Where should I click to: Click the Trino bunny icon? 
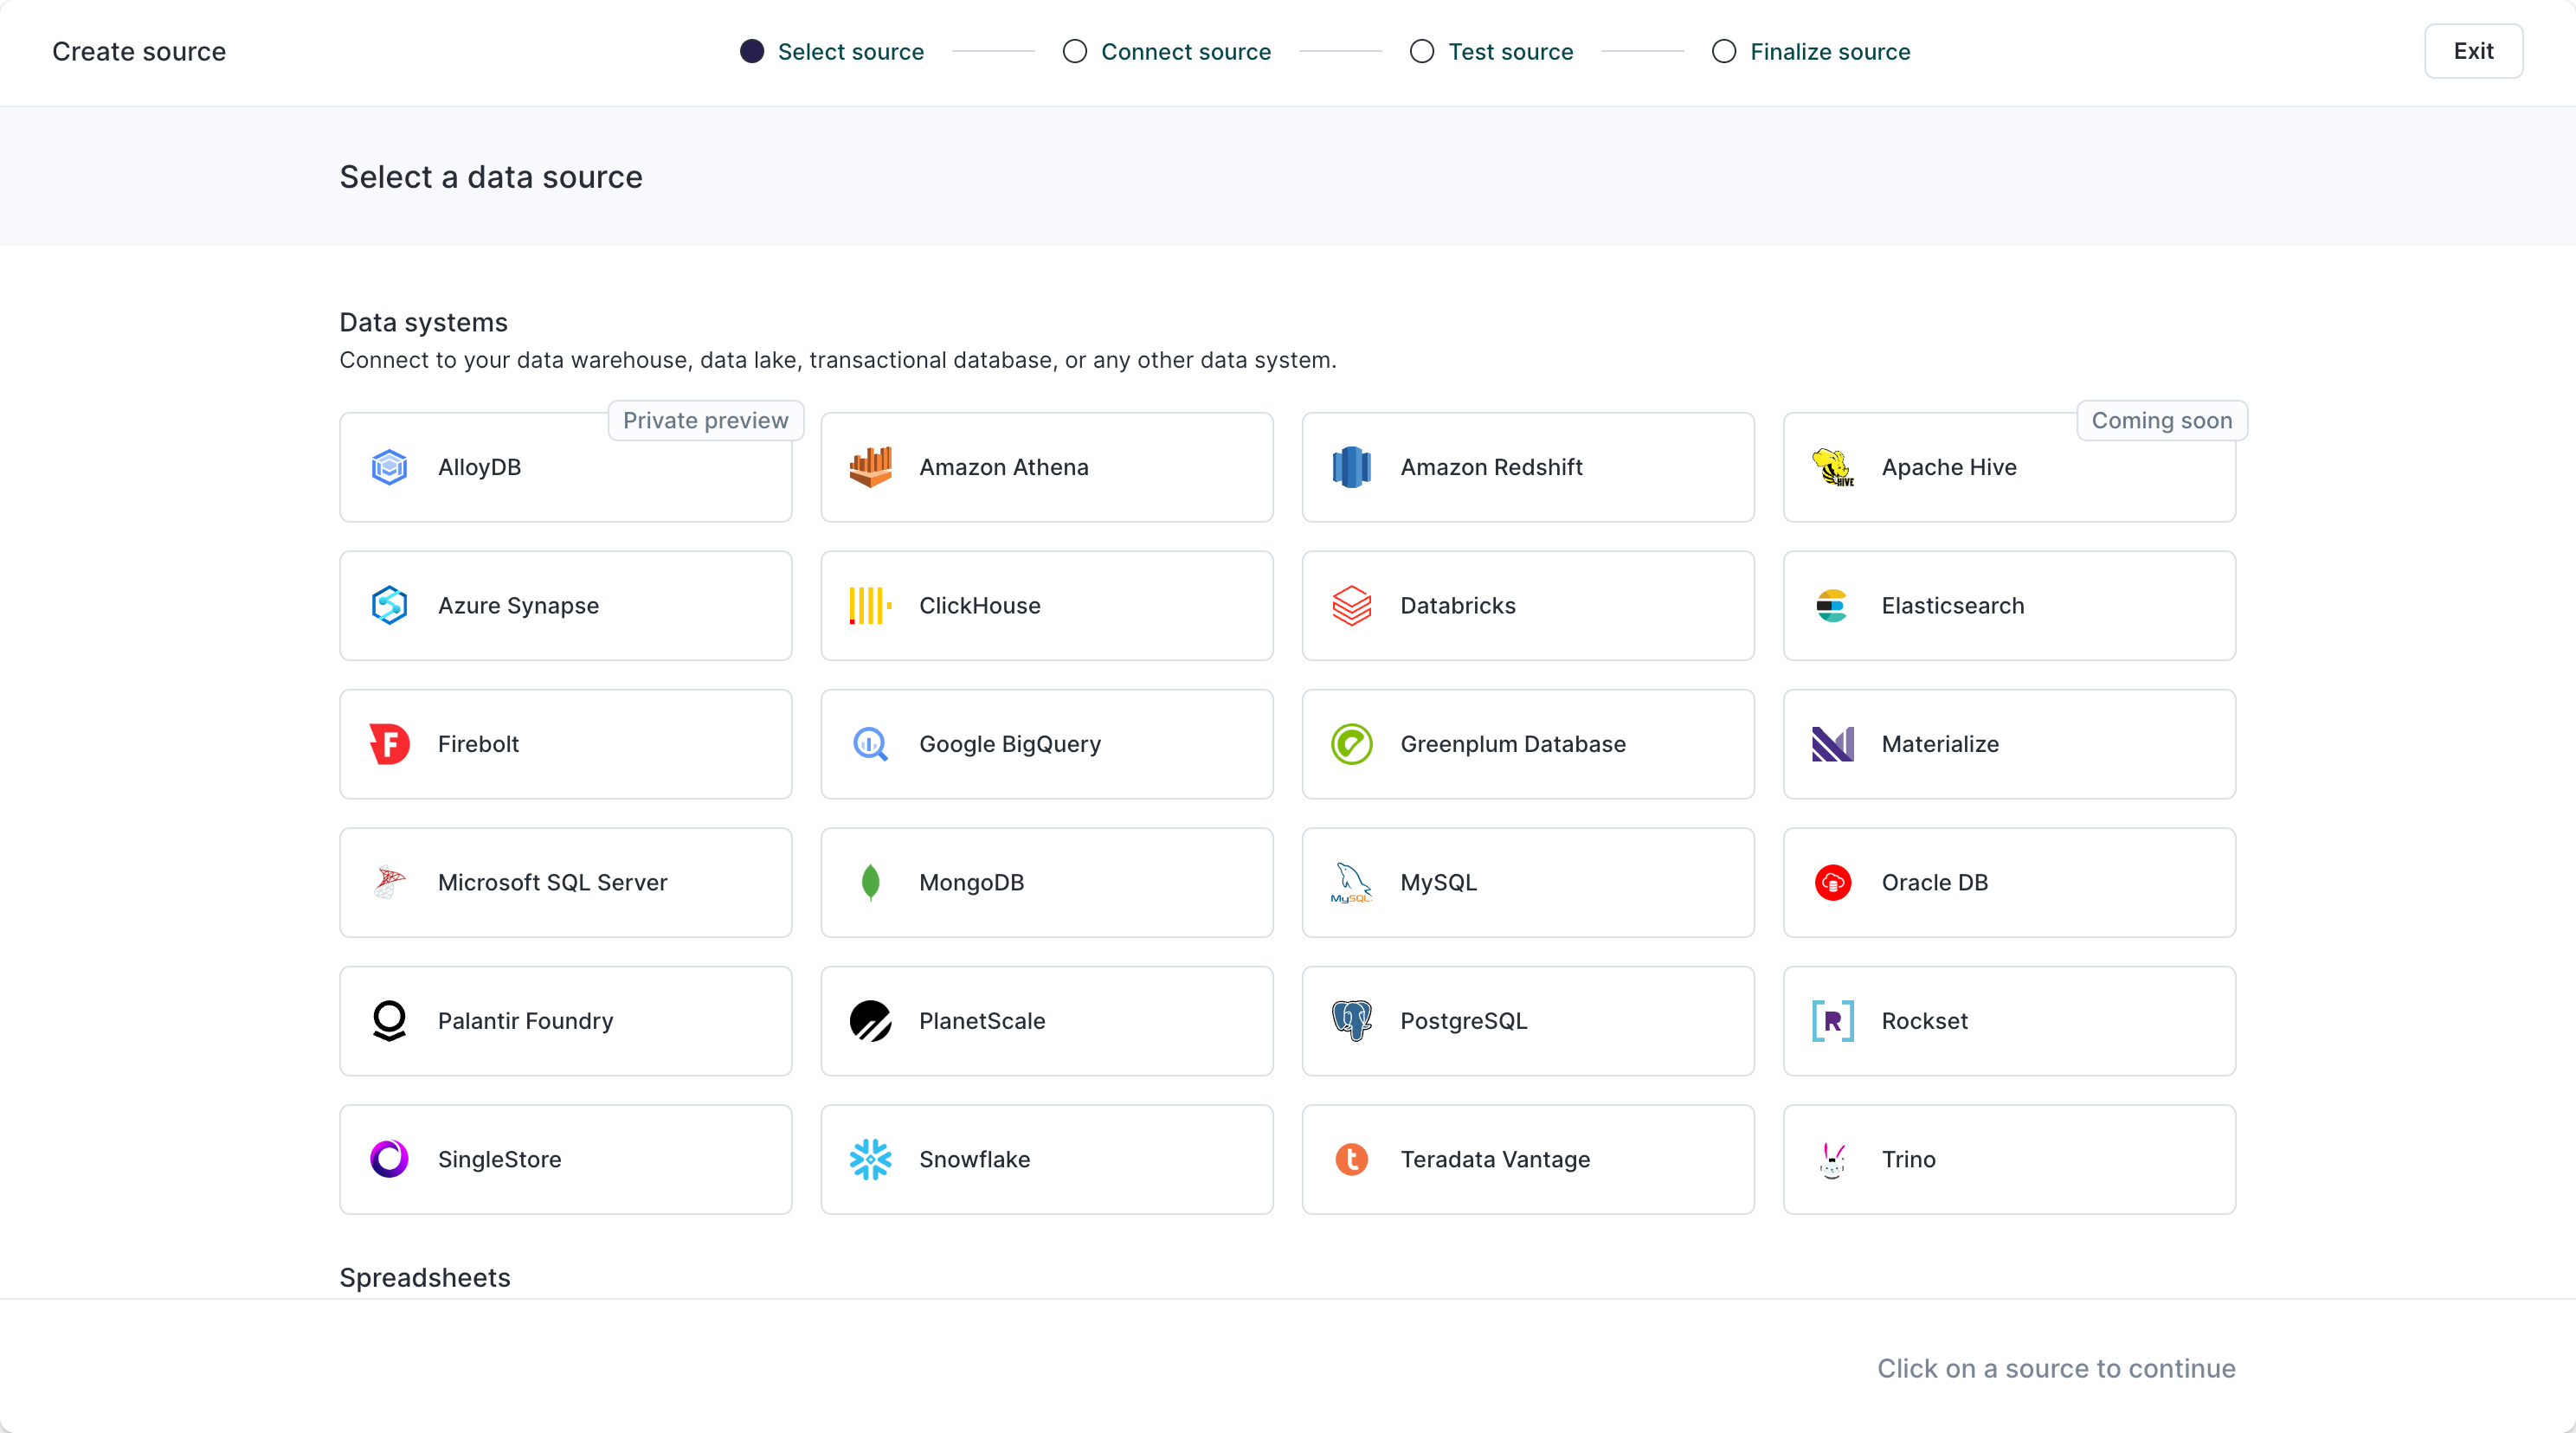(x=1832, y=1160)
